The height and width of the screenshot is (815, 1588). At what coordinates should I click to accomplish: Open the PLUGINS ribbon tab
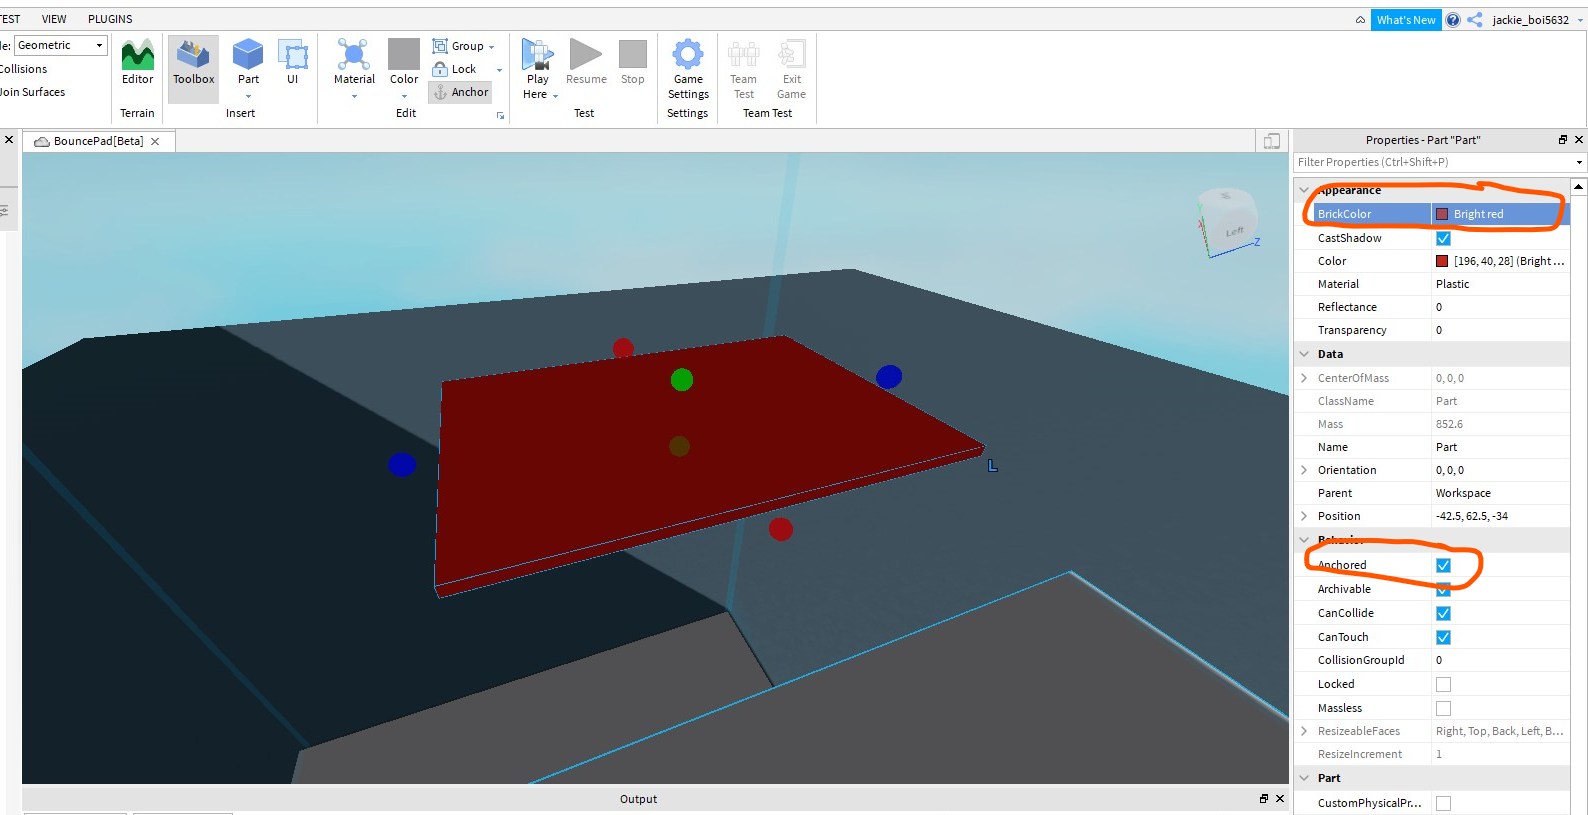click(110, 19)
